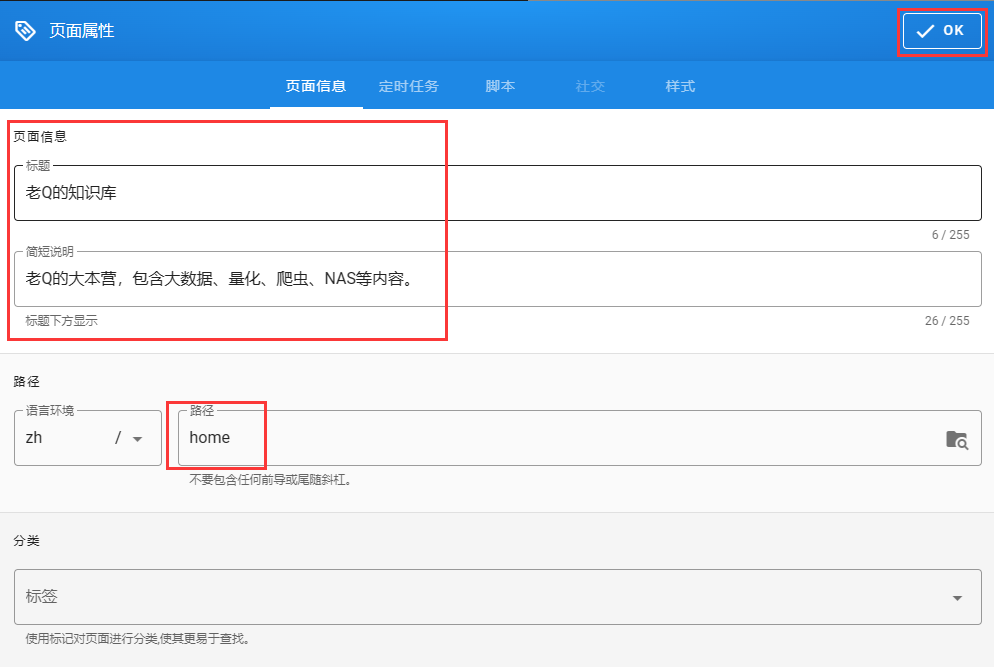Click the 6 / 255 title counter

tap(950, 235)
